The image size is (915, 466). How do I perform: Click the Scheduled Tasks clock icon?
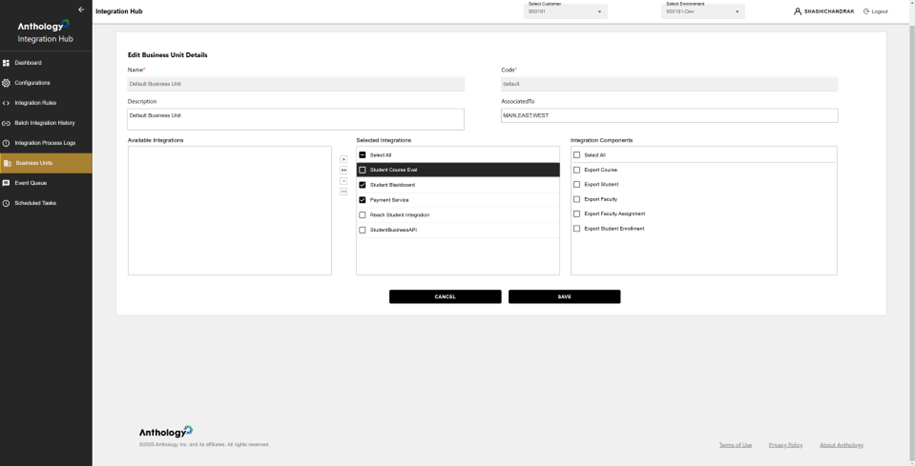tap(6, 203)
